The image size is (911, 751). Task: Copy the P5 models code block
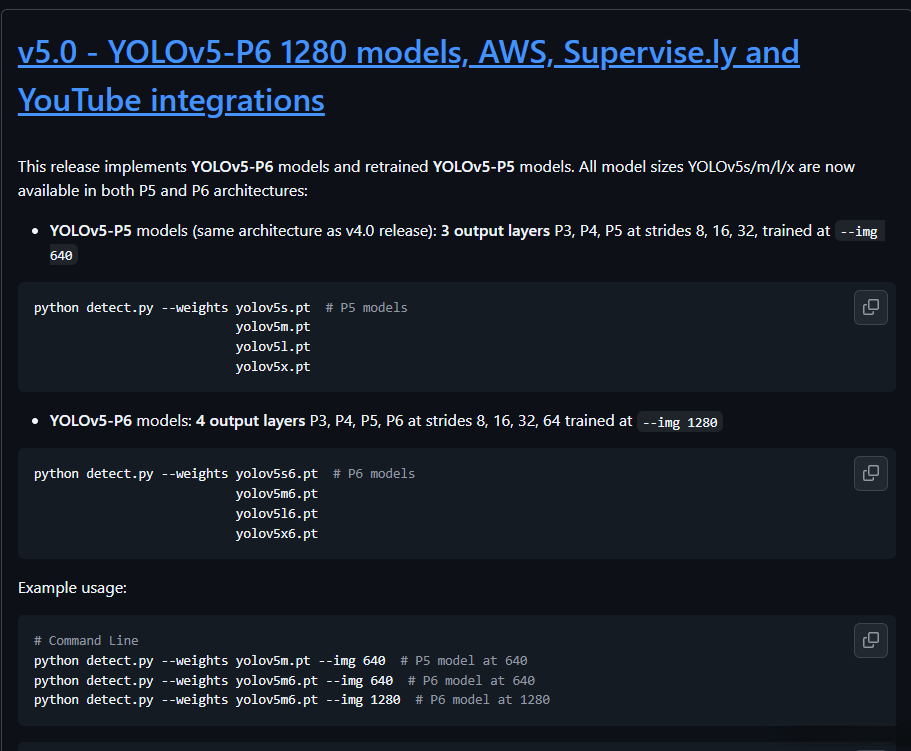871,307
